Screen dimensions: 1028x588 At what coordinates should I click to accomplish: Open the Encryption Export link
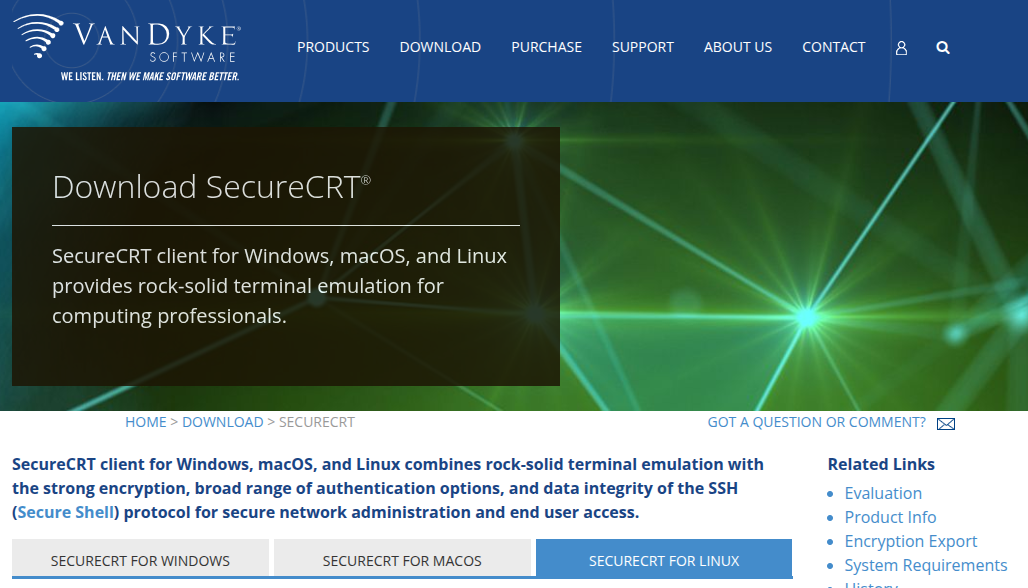(911, 541)
